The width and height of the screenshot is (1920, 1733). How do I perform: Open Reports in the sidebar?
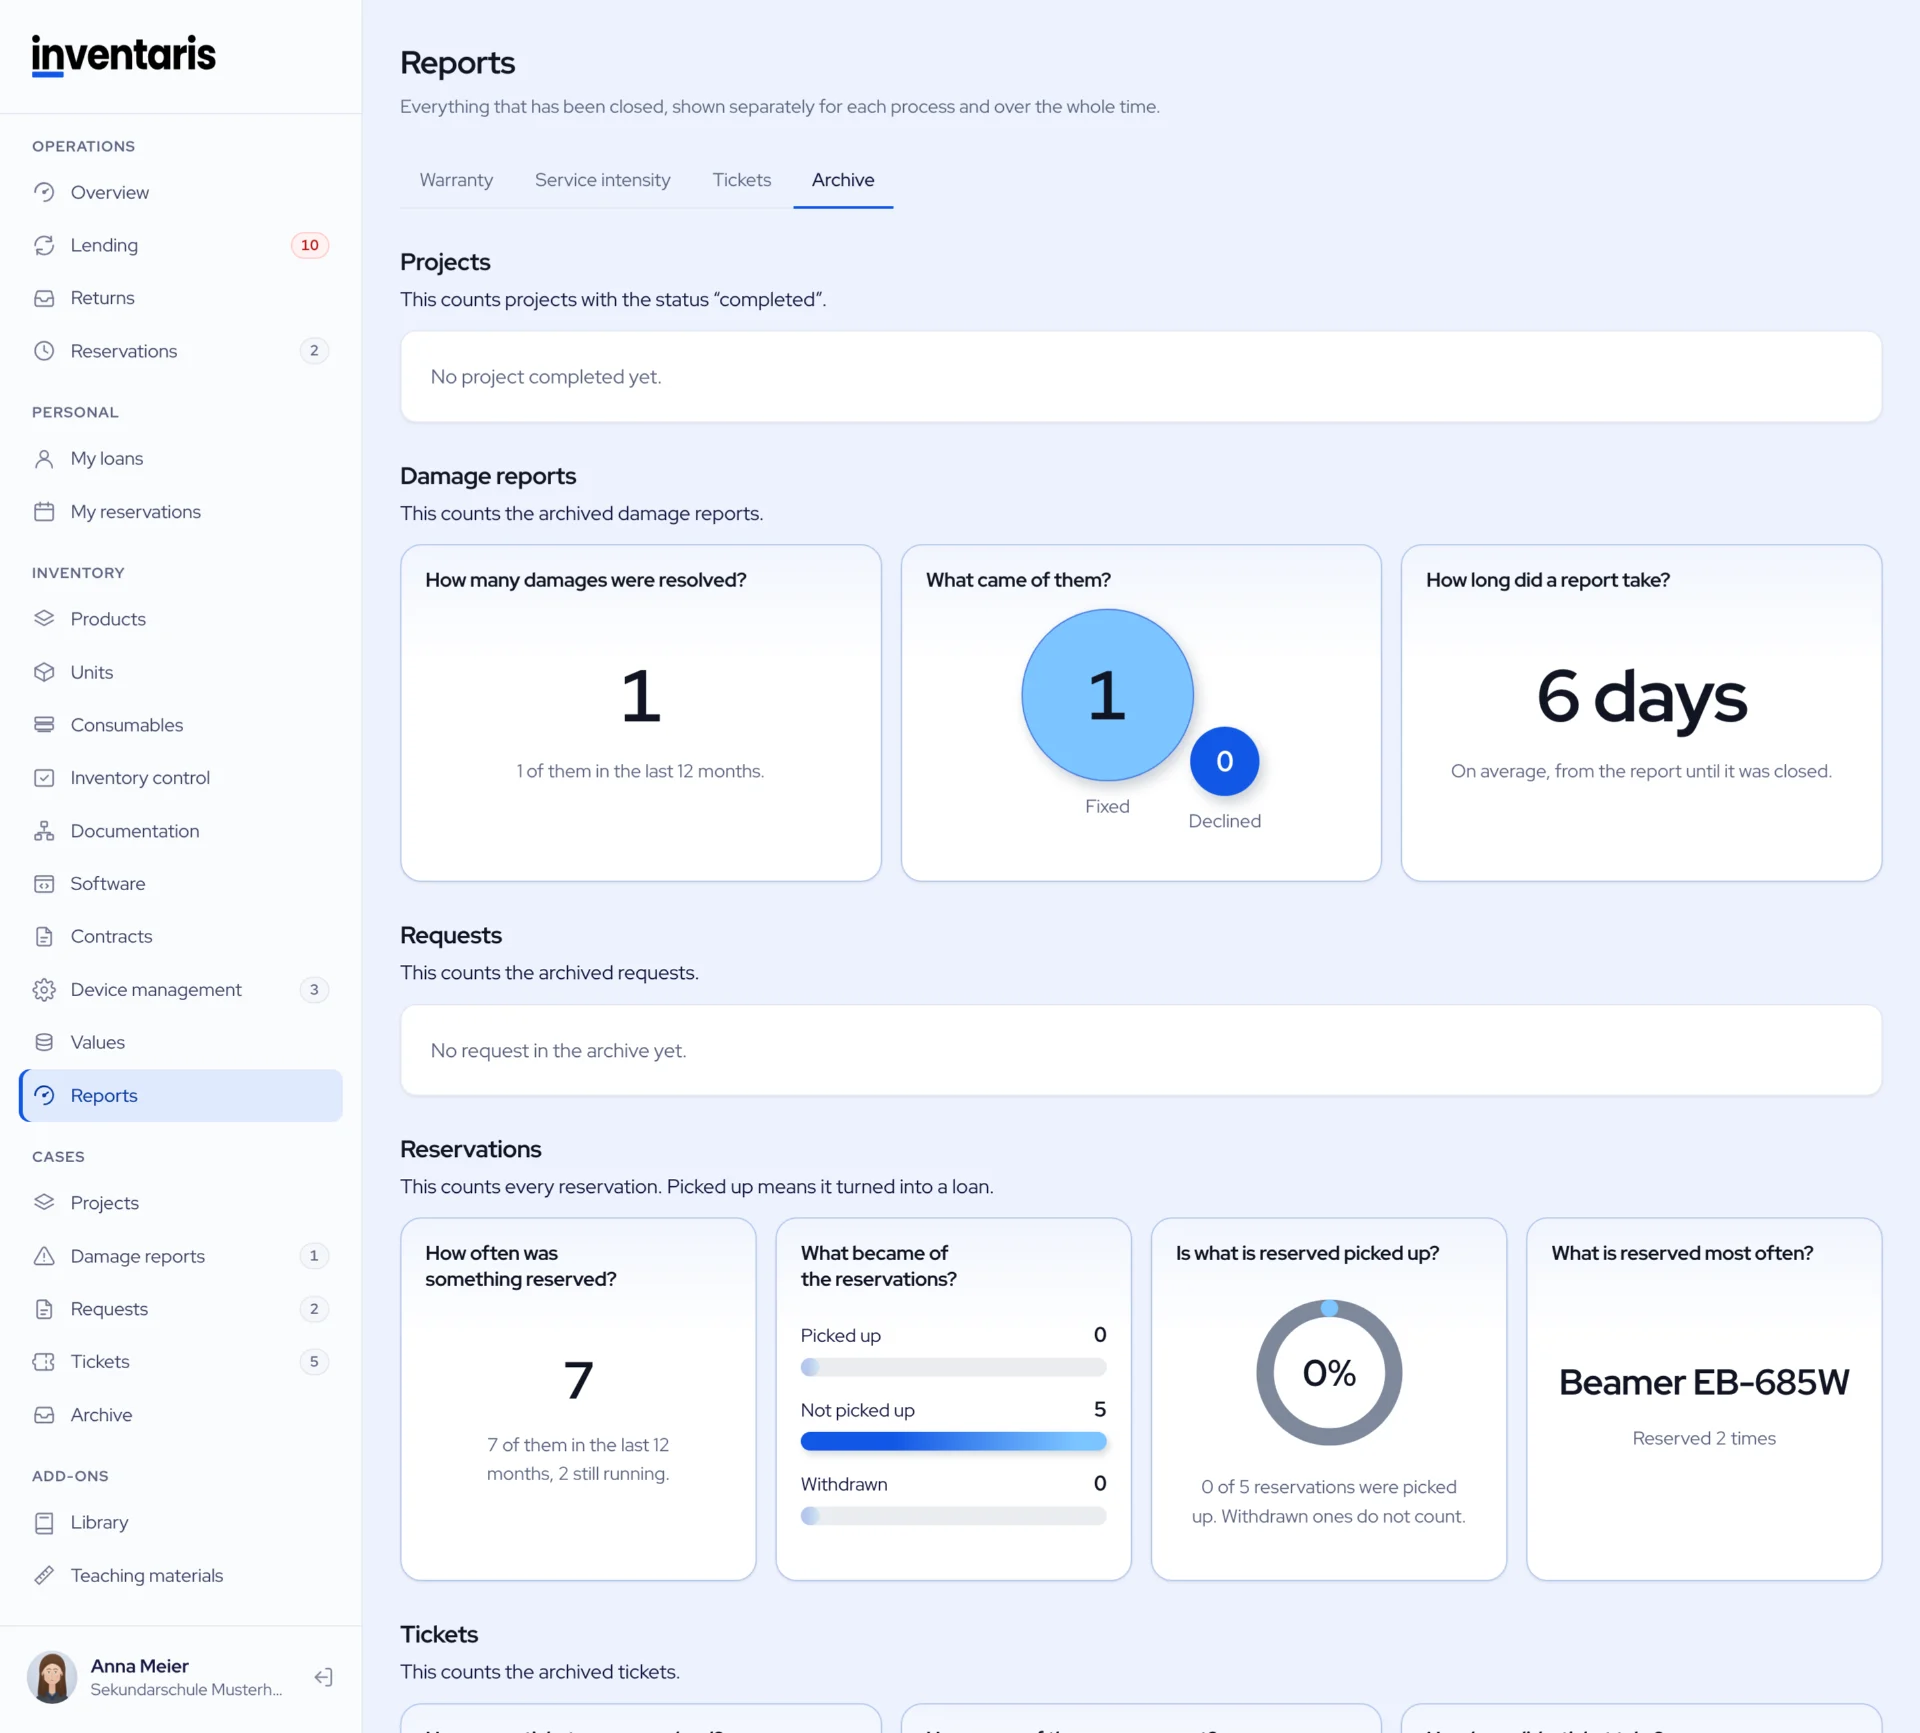[x=181, y=1096]
